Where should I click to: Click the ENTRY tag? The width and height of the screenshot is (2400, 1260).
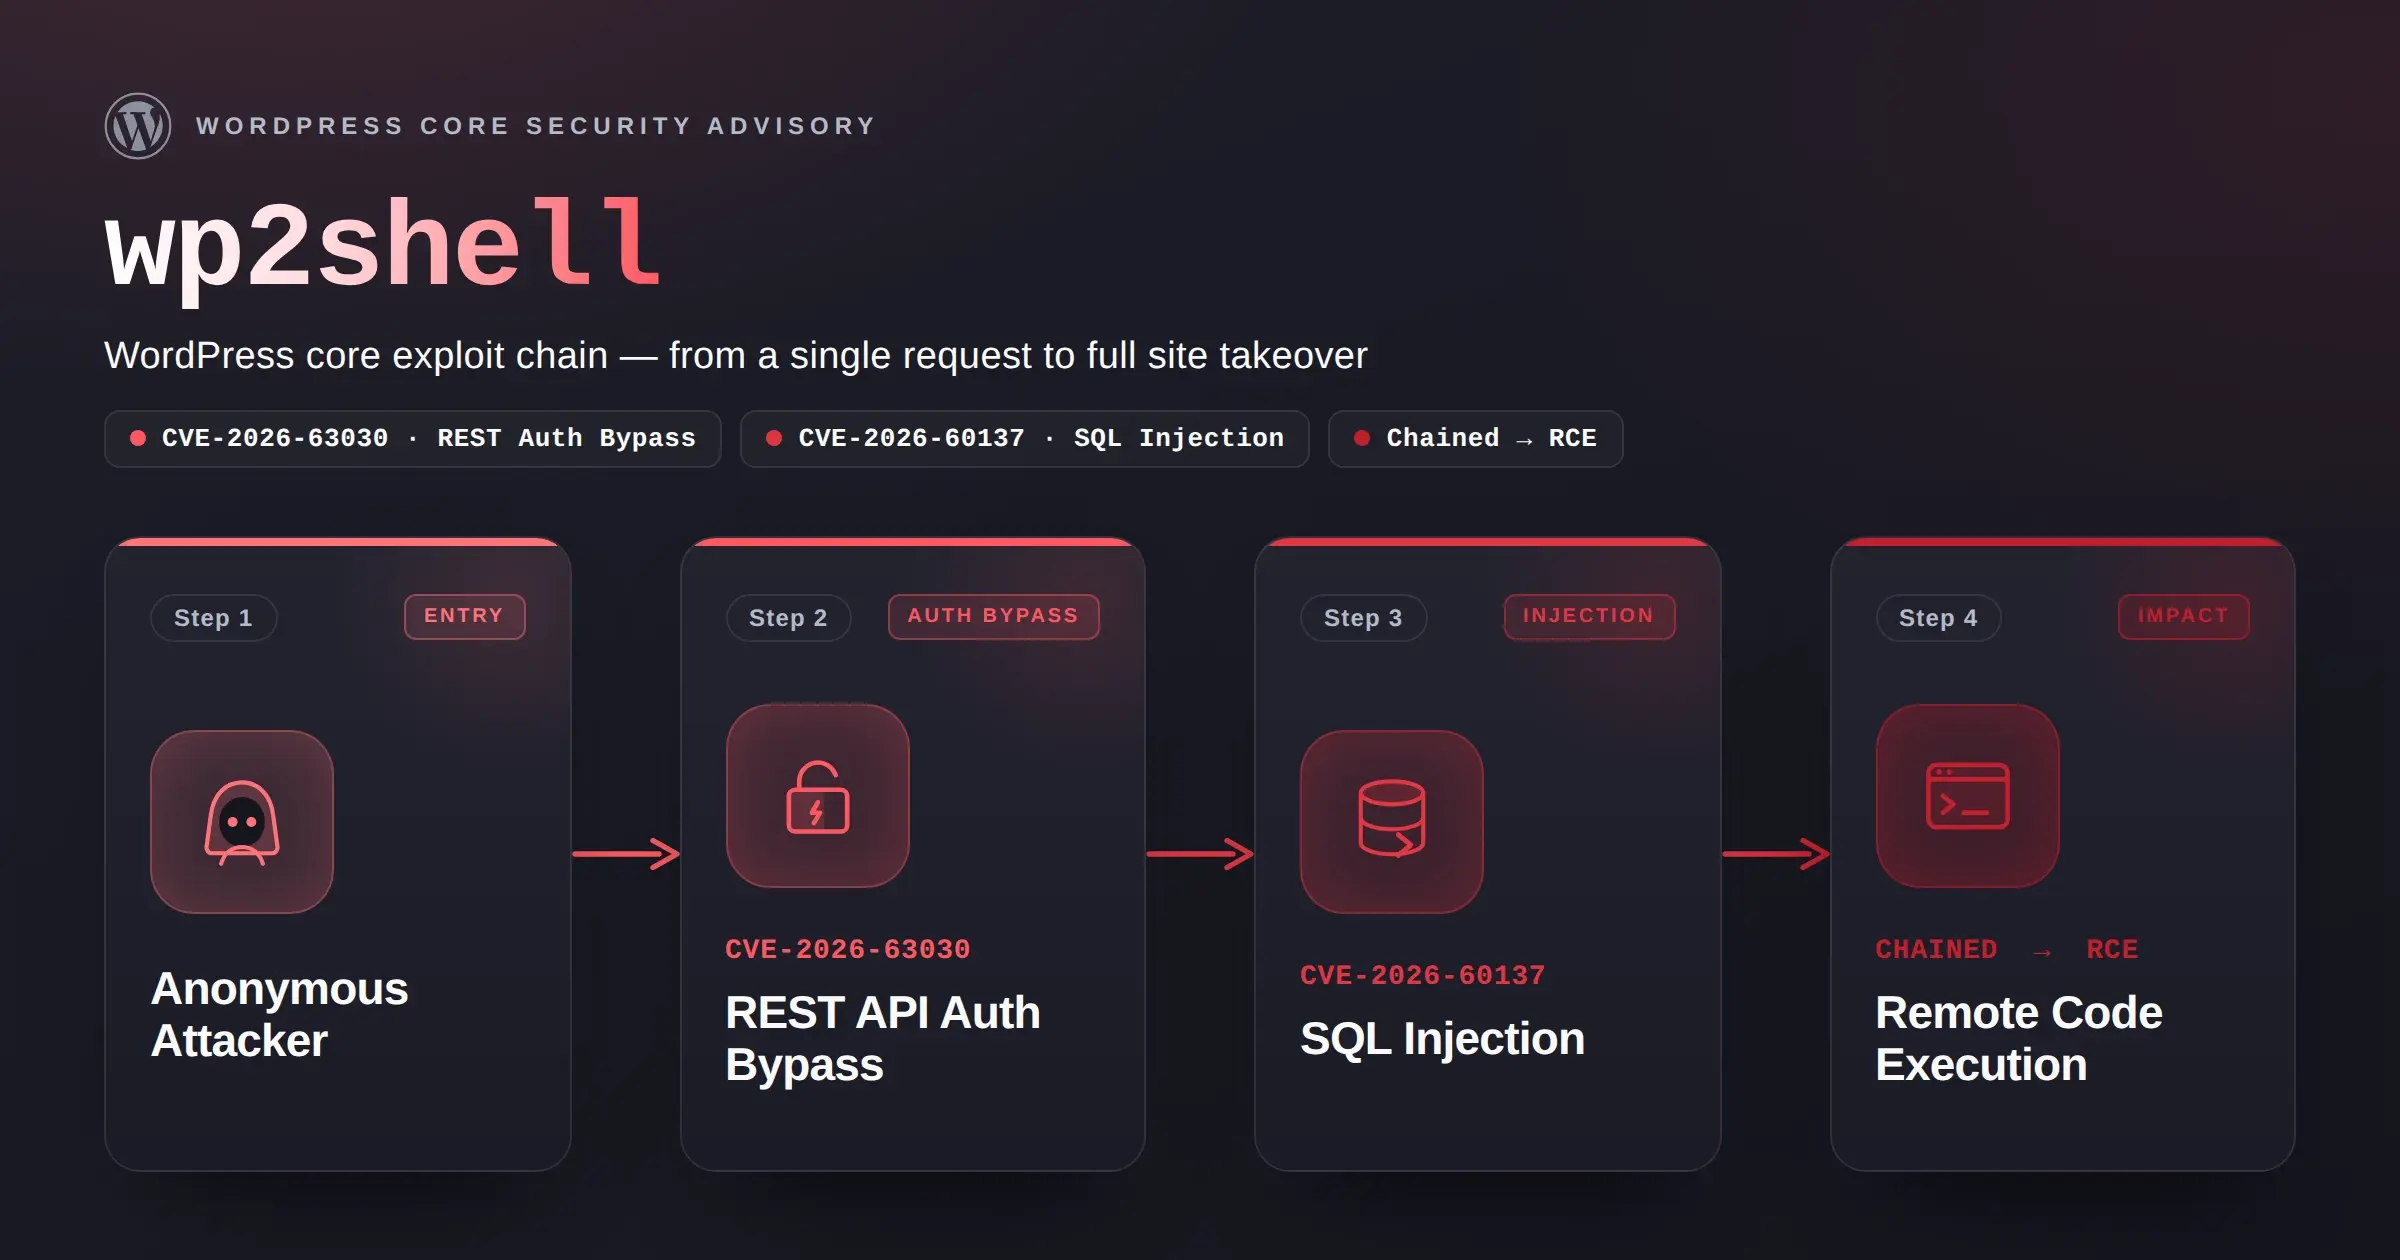(465, 616)
